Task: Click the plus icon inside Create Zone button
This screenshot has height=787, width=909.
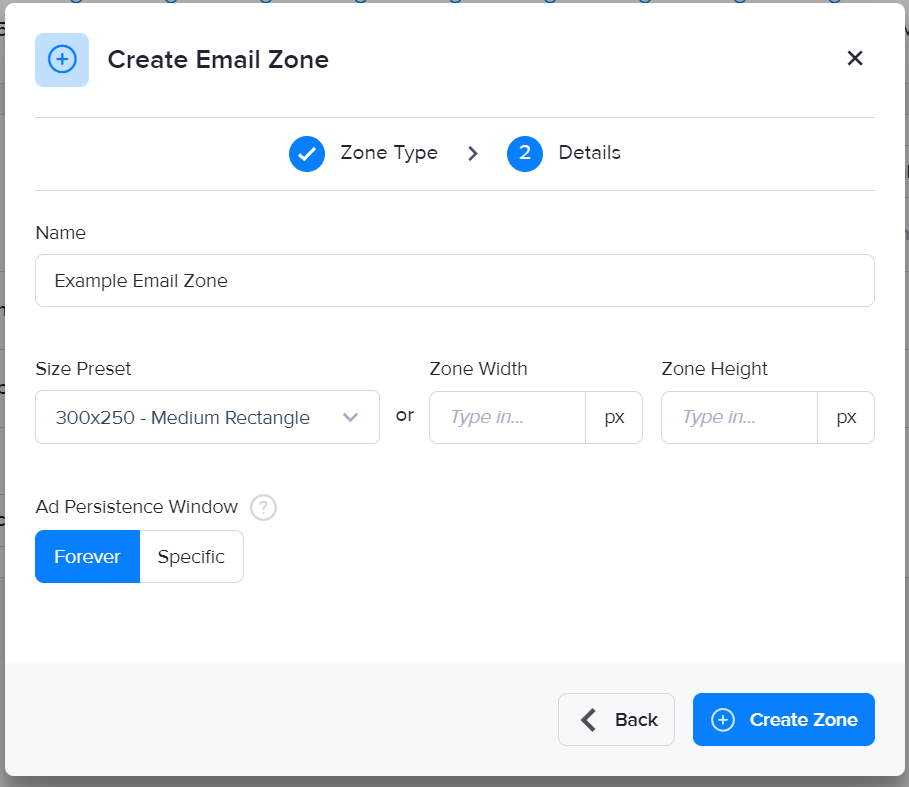Action: point(722,719)
